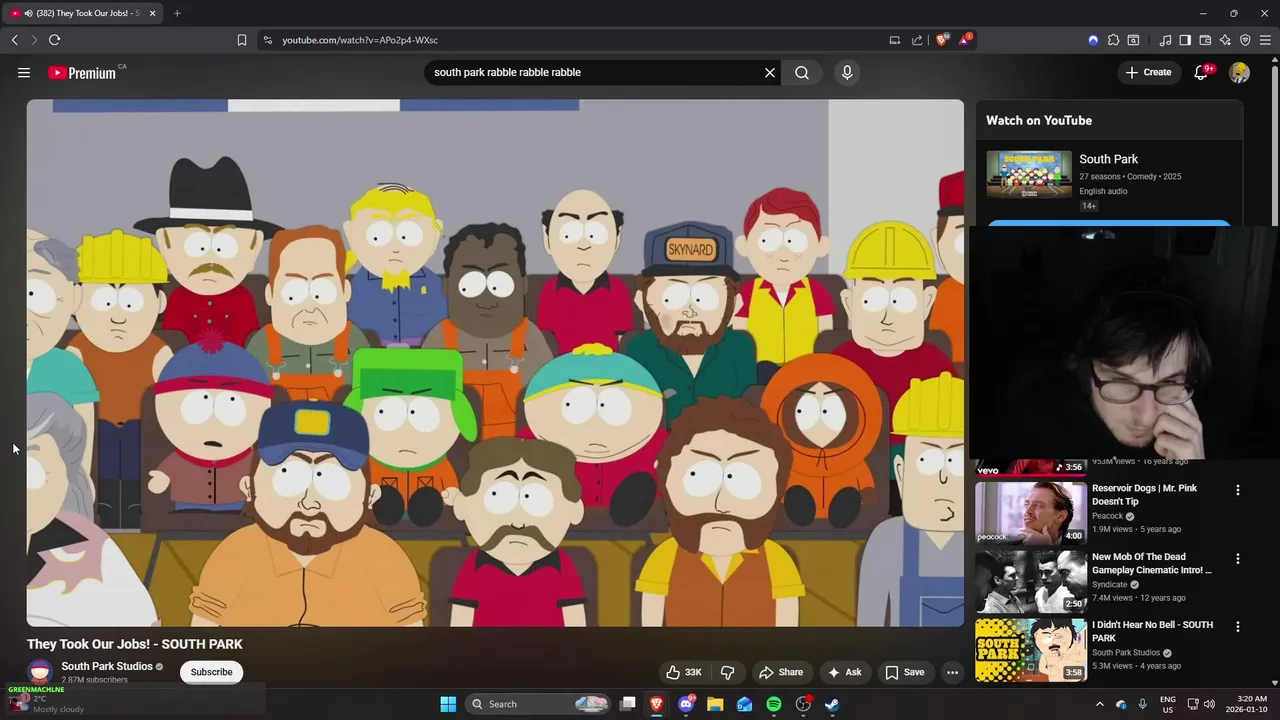1280x720 pixels.
Task: Subscribe to South Park Studios
Action: tap(212, 672)
